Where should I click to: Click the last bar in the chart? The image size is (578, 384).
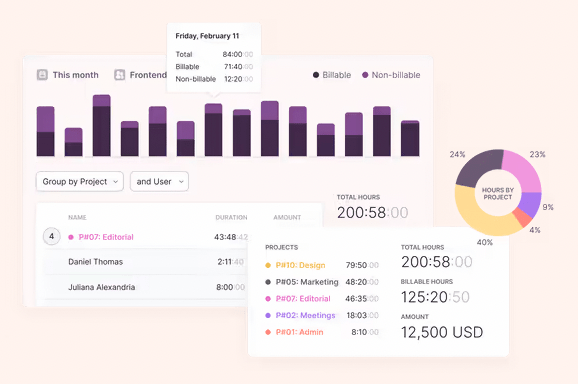[410, 138]
